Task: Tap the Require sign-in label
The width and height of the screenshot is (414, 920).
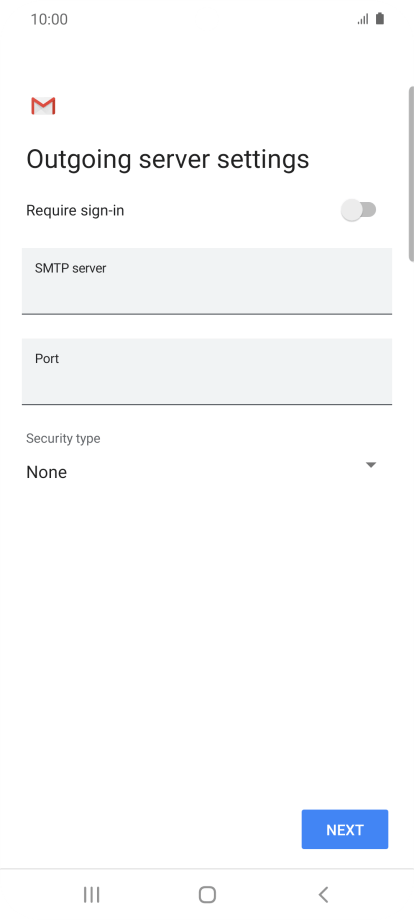Action: click(x=75, y=211)
